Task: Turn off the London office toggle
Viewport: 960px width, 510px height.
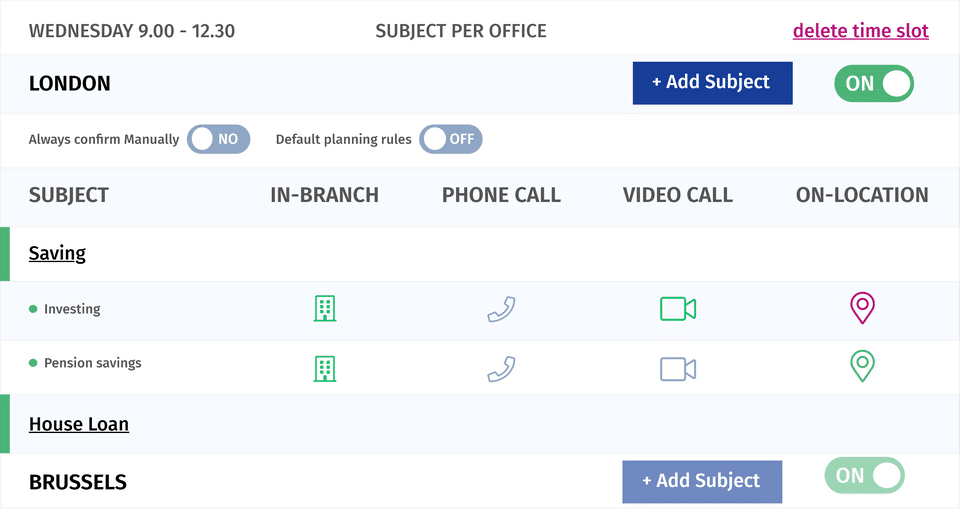Action: tap(874, 83)
